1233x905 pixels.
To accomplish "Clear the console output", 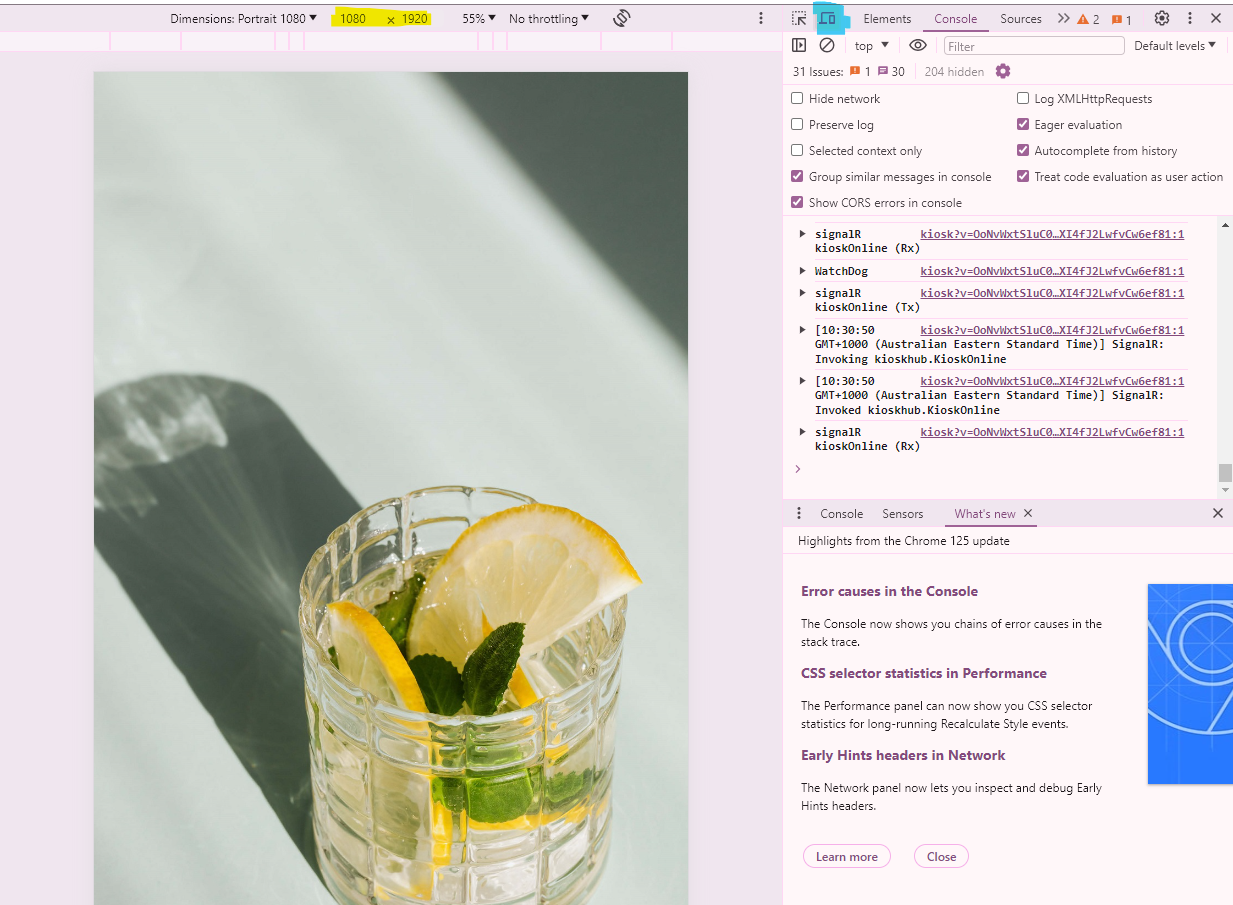I will coord(826,45).
